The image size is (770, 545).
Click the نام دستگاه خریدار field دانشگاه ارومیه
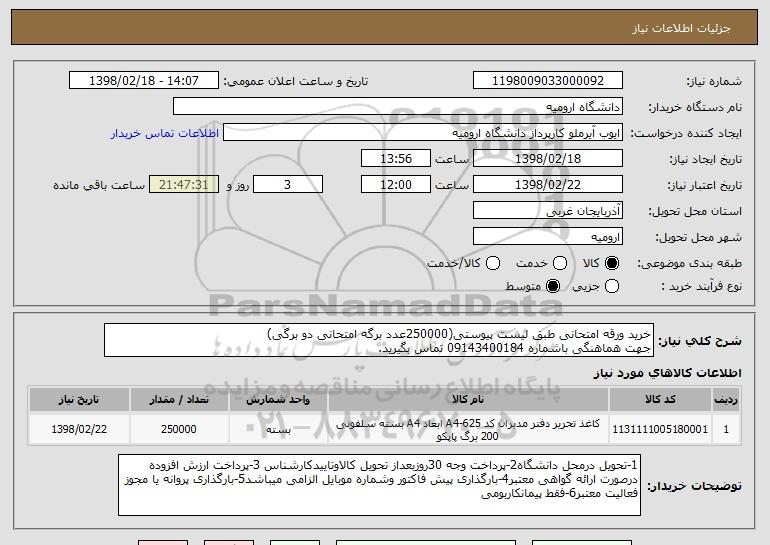[x=398, y=107]
